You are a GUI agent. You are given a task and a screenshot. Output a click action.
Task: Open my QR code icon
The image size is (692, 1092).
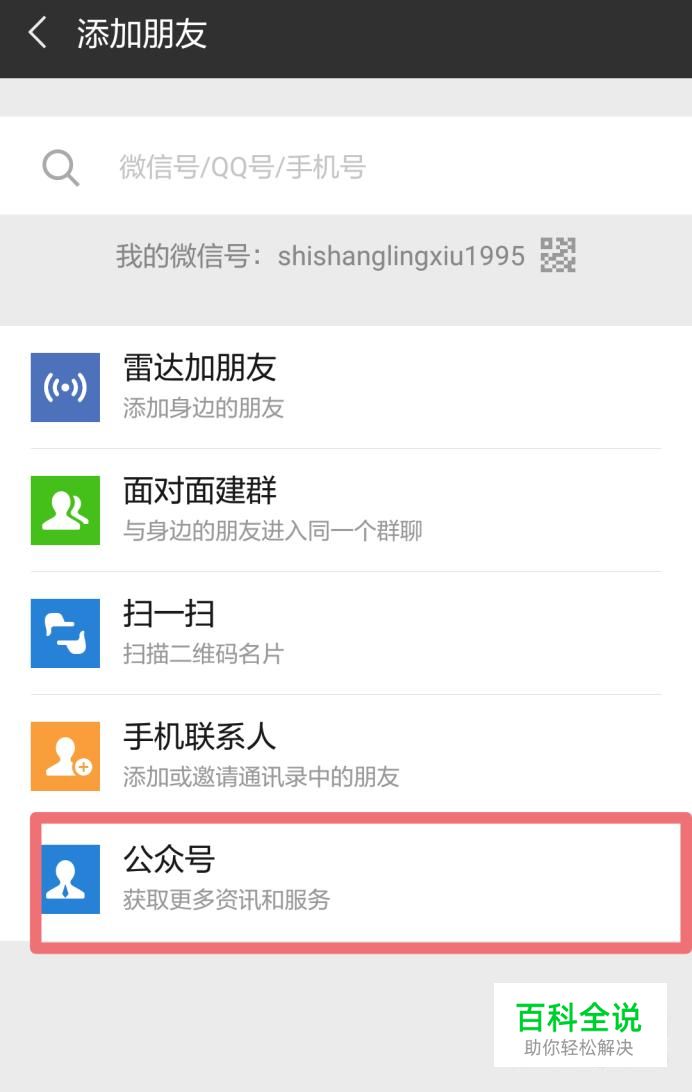pyautogui.click(x=558, y=254)
